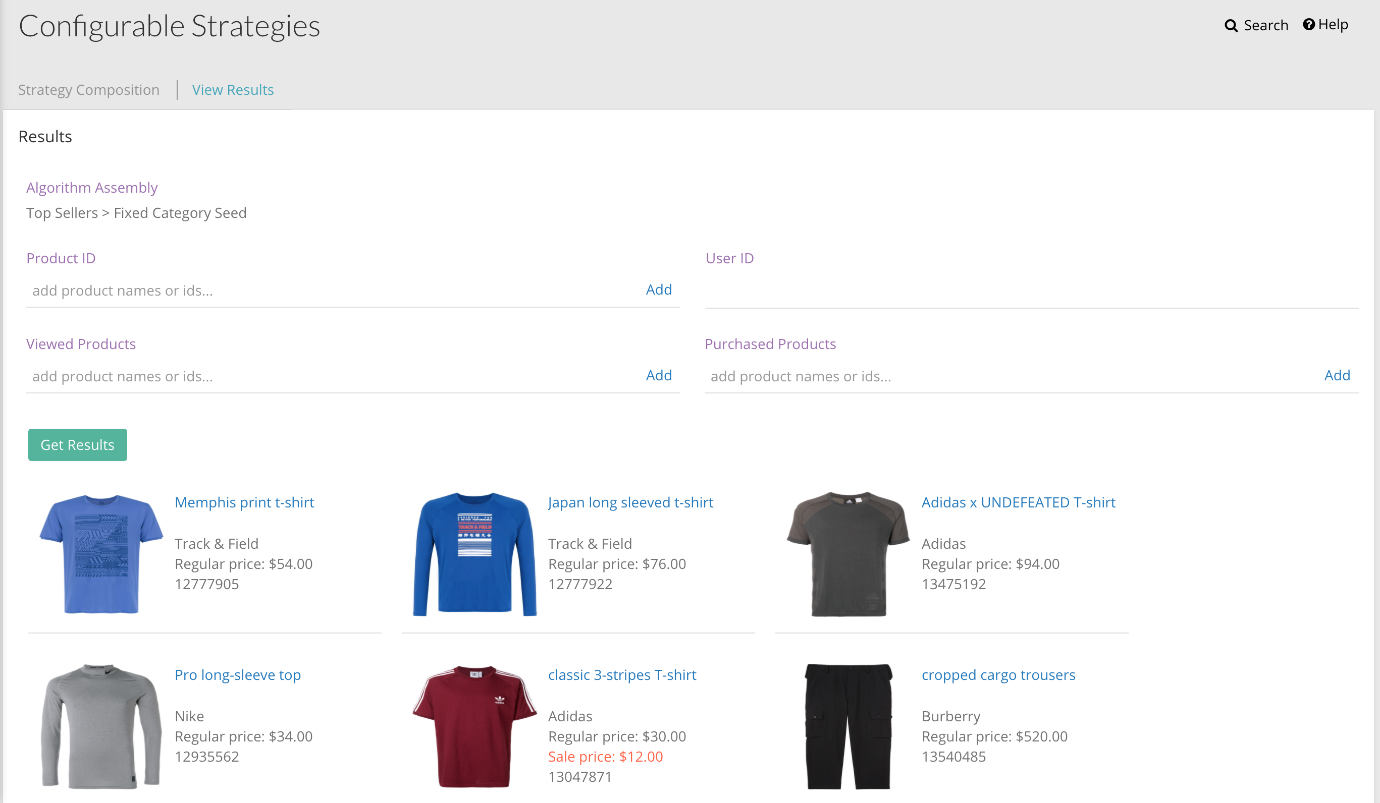Click product ID 13540485
Viewport: 1380px width, 803px height.
(954, 757)
